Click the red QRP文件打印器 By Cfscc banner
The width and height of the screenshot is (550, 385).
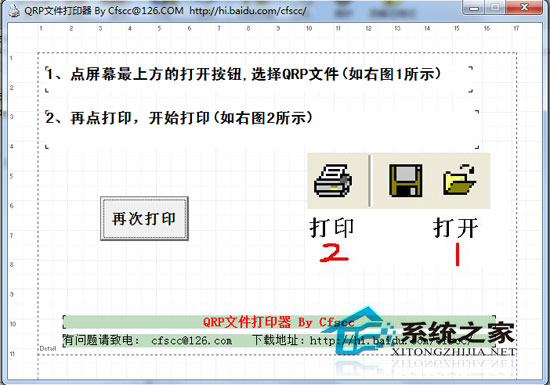pos(279,322)
